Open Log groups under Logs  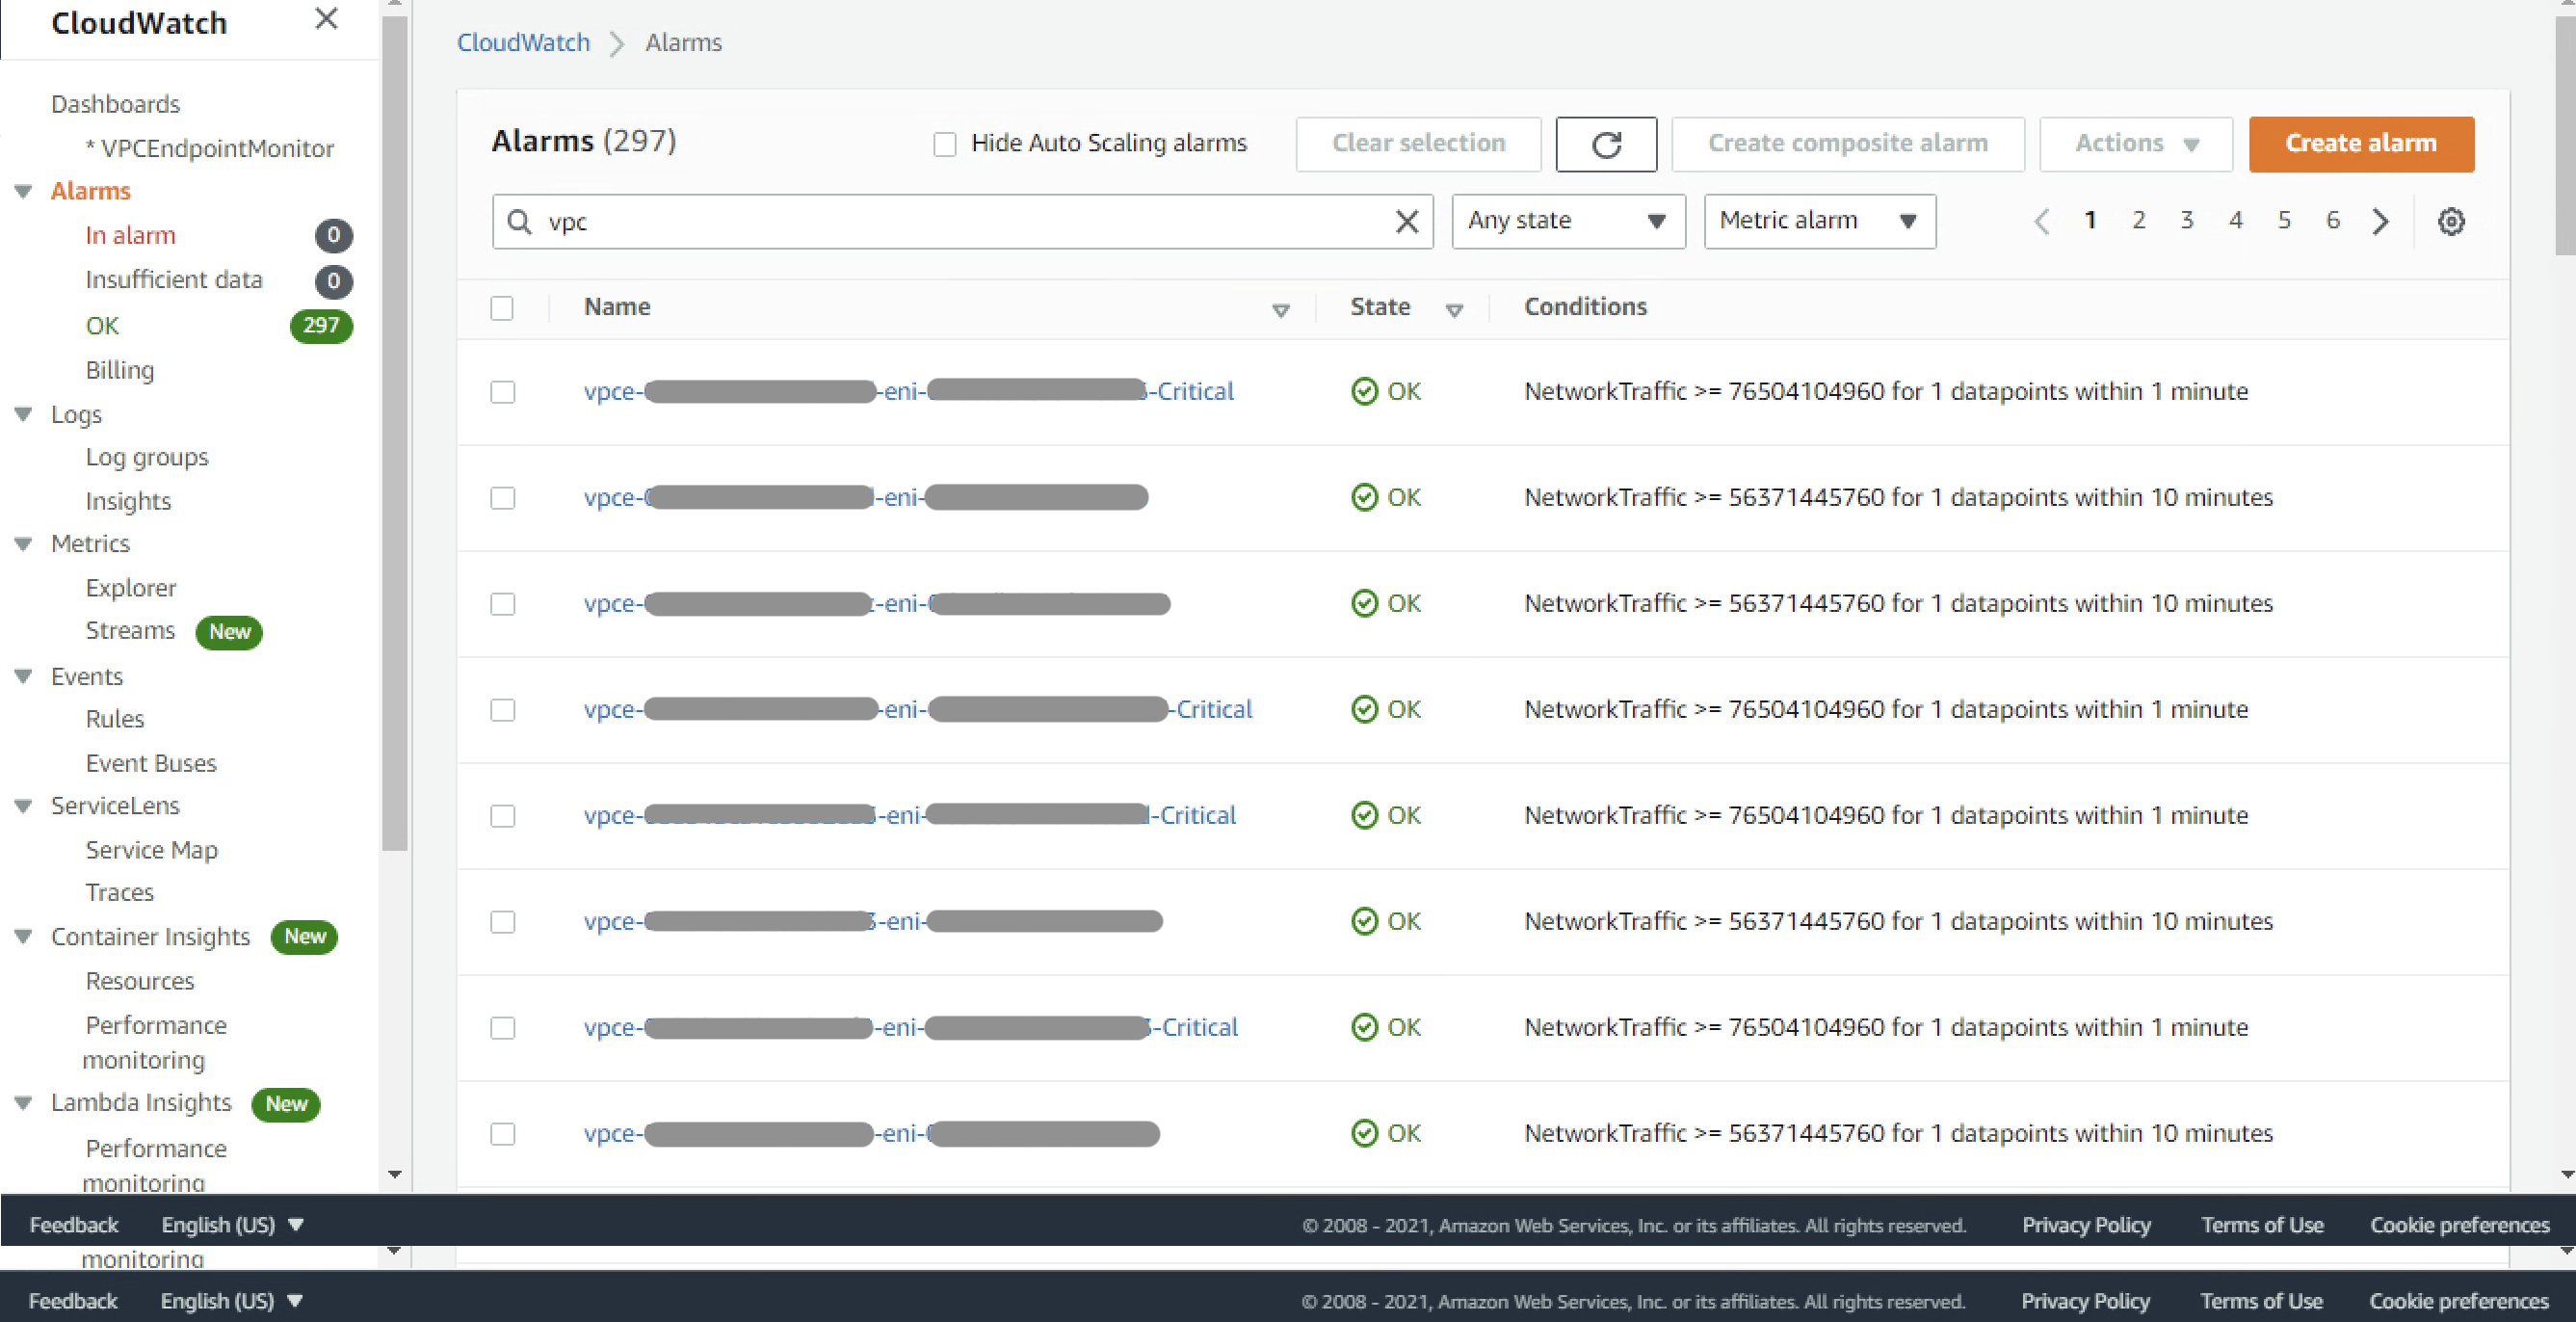tap(146, 457)
